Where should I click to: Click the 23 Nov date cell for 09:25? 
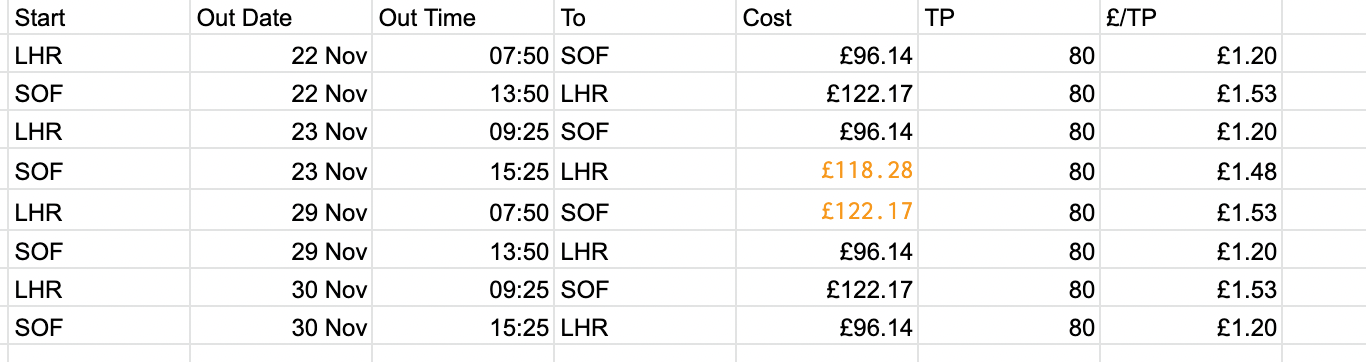(281, 133)
